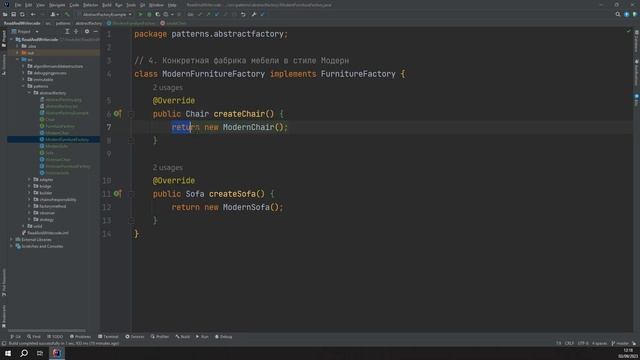Click the tool window quick access icon in status bar
This screenshot has width=640, height=360.
coord(4,344)
